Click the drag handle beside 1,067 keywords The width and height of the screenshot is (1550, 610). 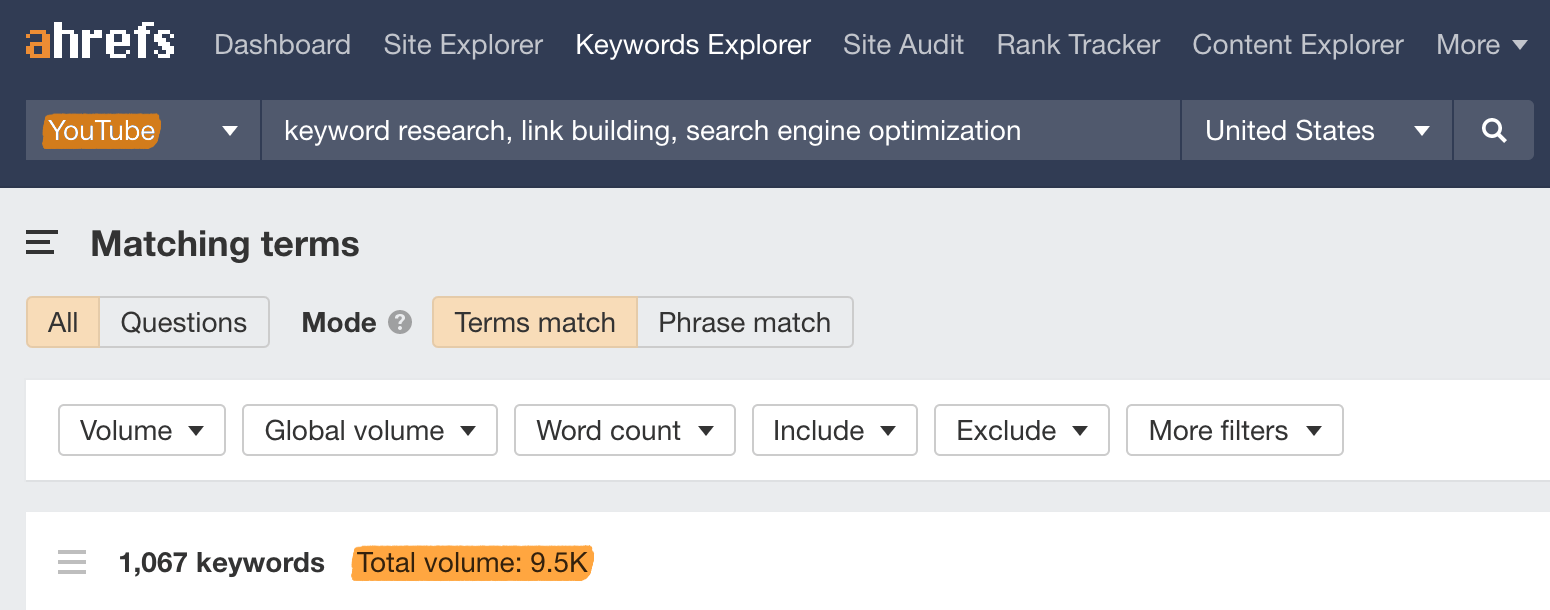tap(72, 562)
